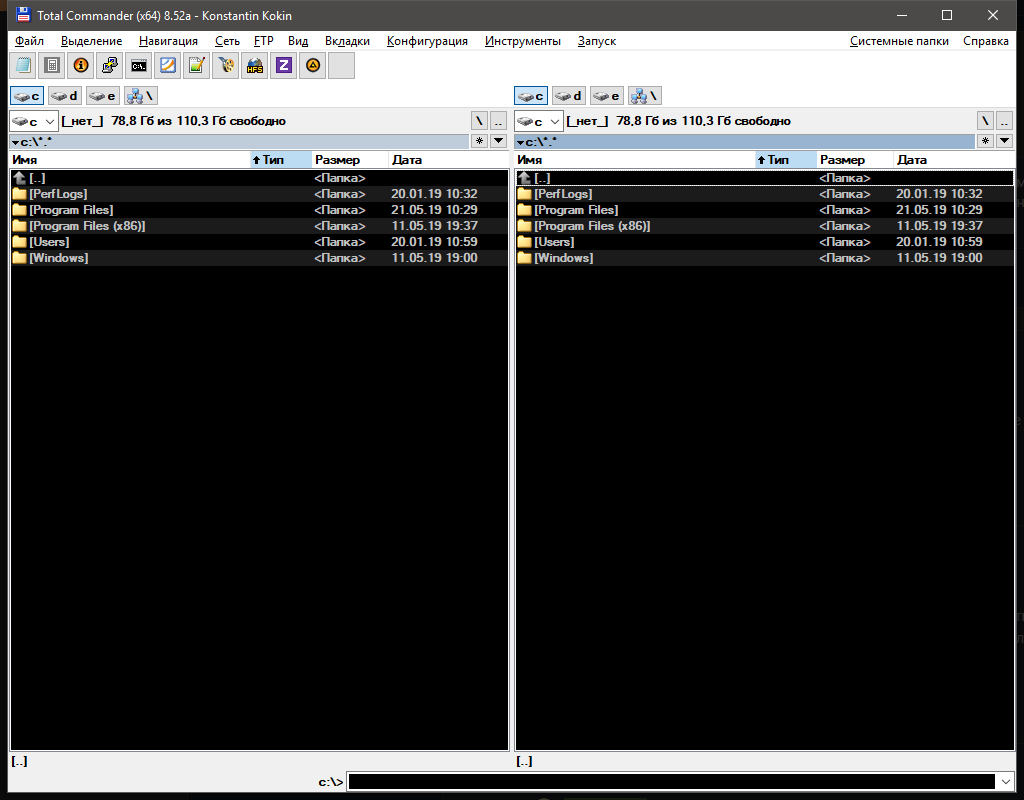Open the Сеть menu

tap(227, 40)
